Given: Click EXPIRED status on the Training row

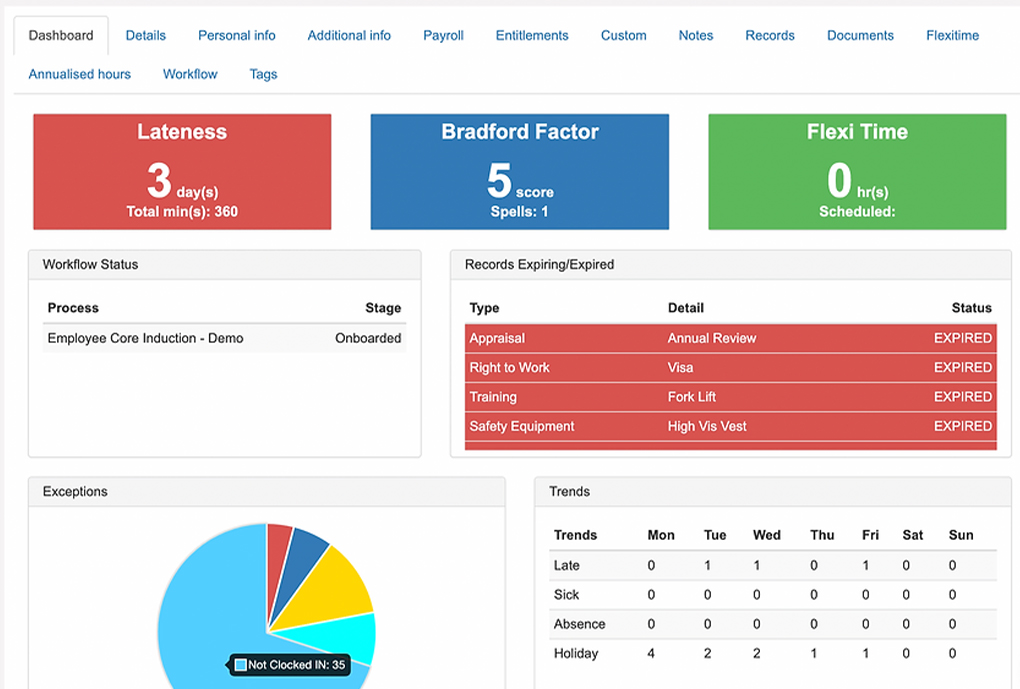Looking at the screenshot, I should click(963, 397).
